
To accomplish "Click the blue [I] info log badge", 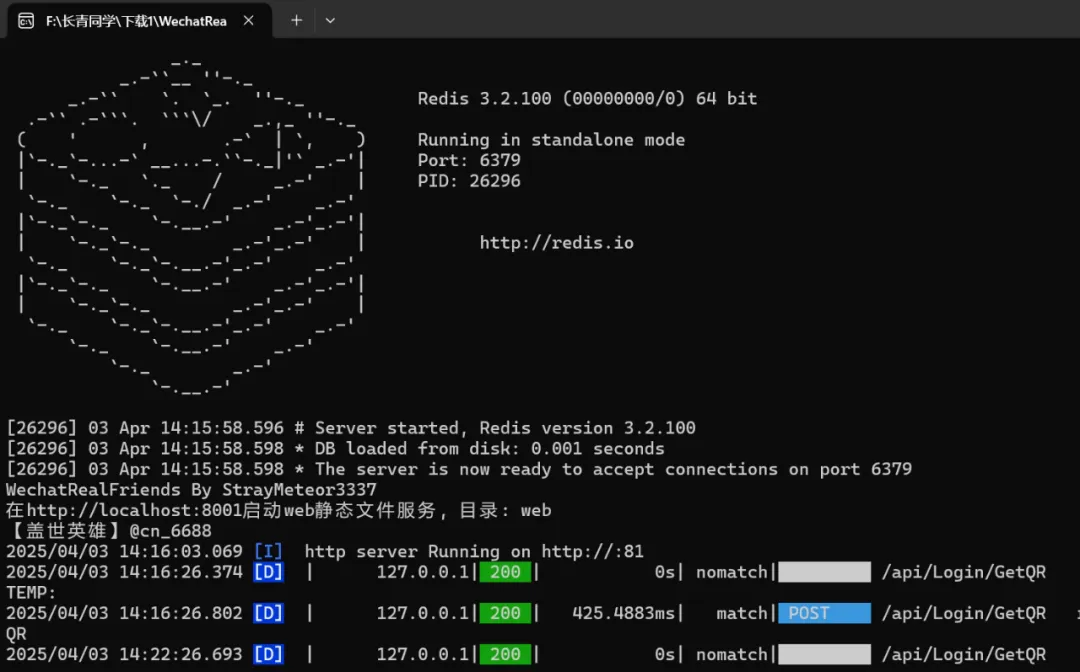I will 268,552.
